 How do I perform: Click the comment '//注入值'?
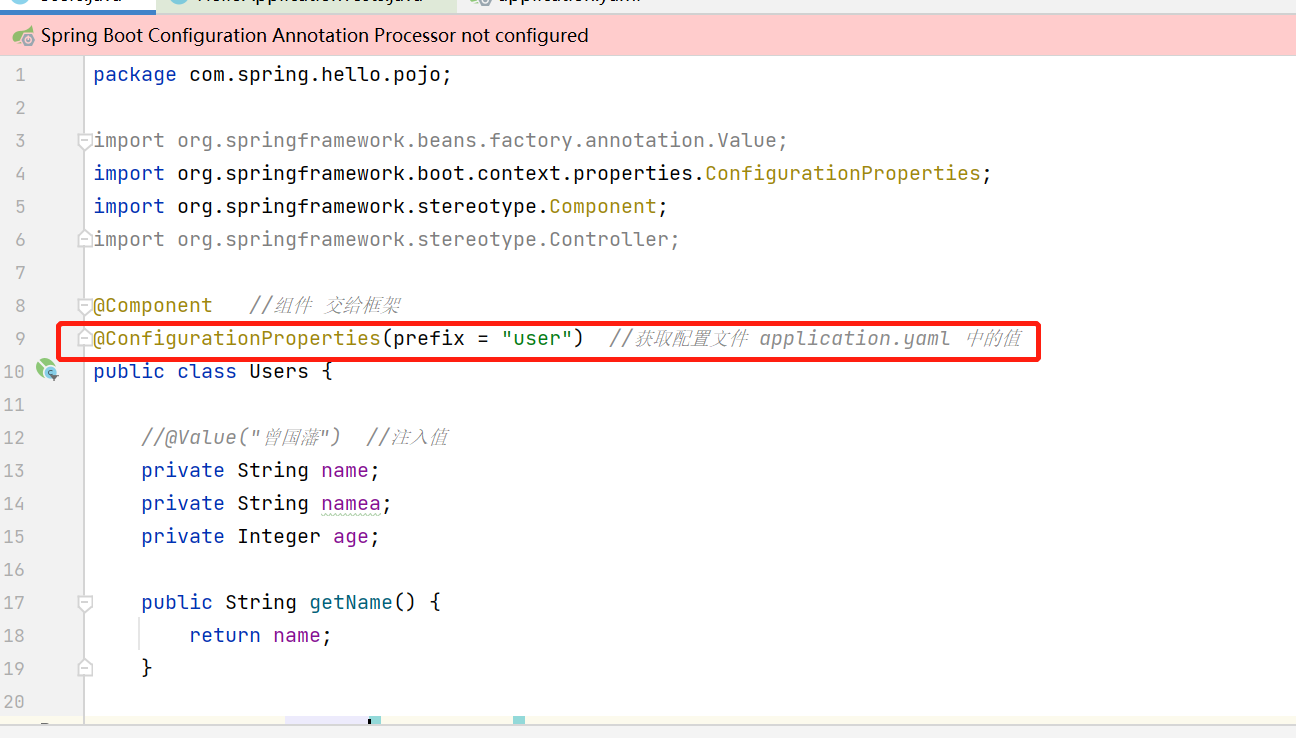coord(407,437)
